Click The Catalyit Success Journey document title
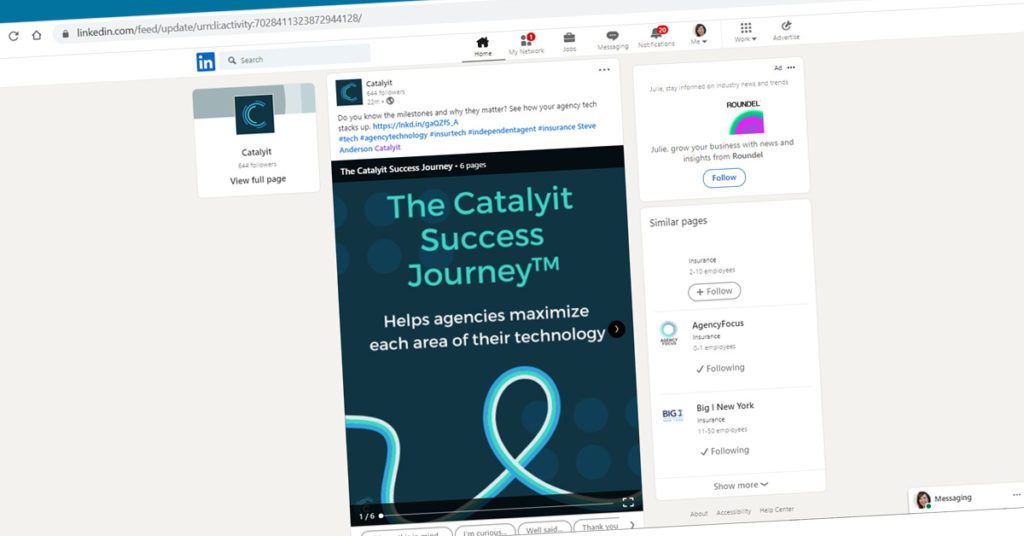Screen dimensions: 1024x536 pos(396,169)
